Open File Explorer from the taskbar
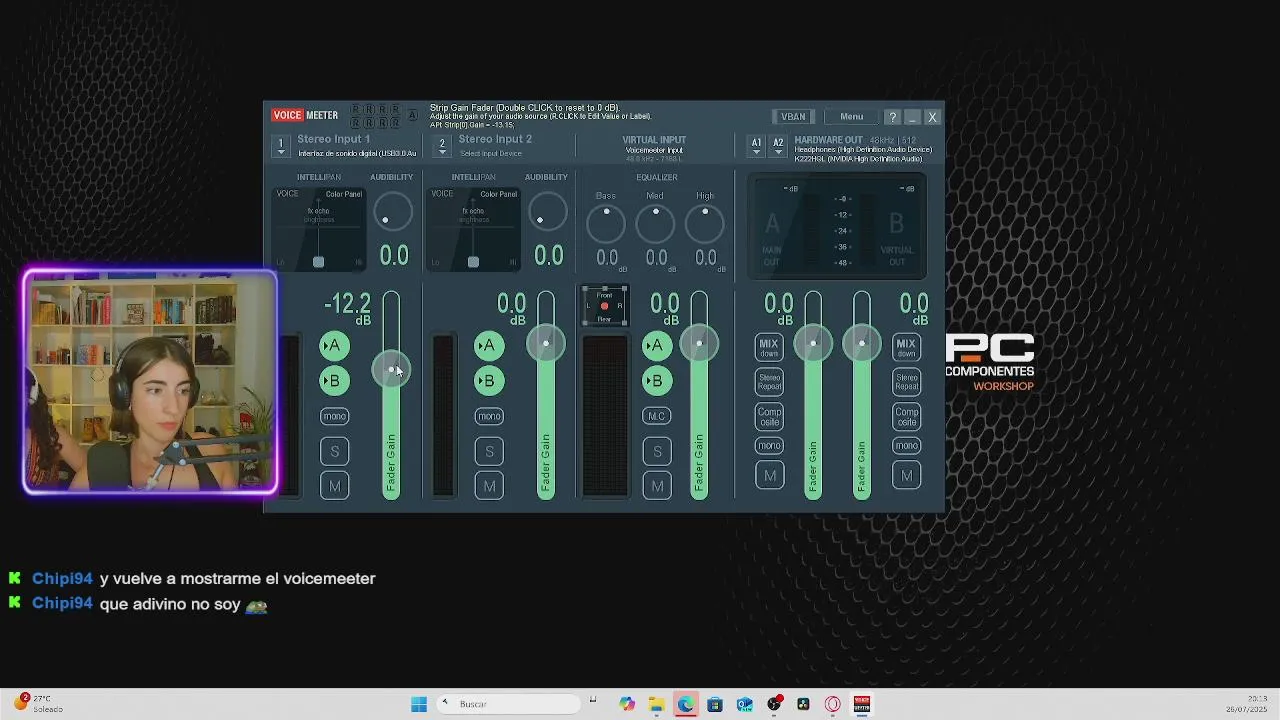Viewport: 1280px width, 720px height. 656,704
